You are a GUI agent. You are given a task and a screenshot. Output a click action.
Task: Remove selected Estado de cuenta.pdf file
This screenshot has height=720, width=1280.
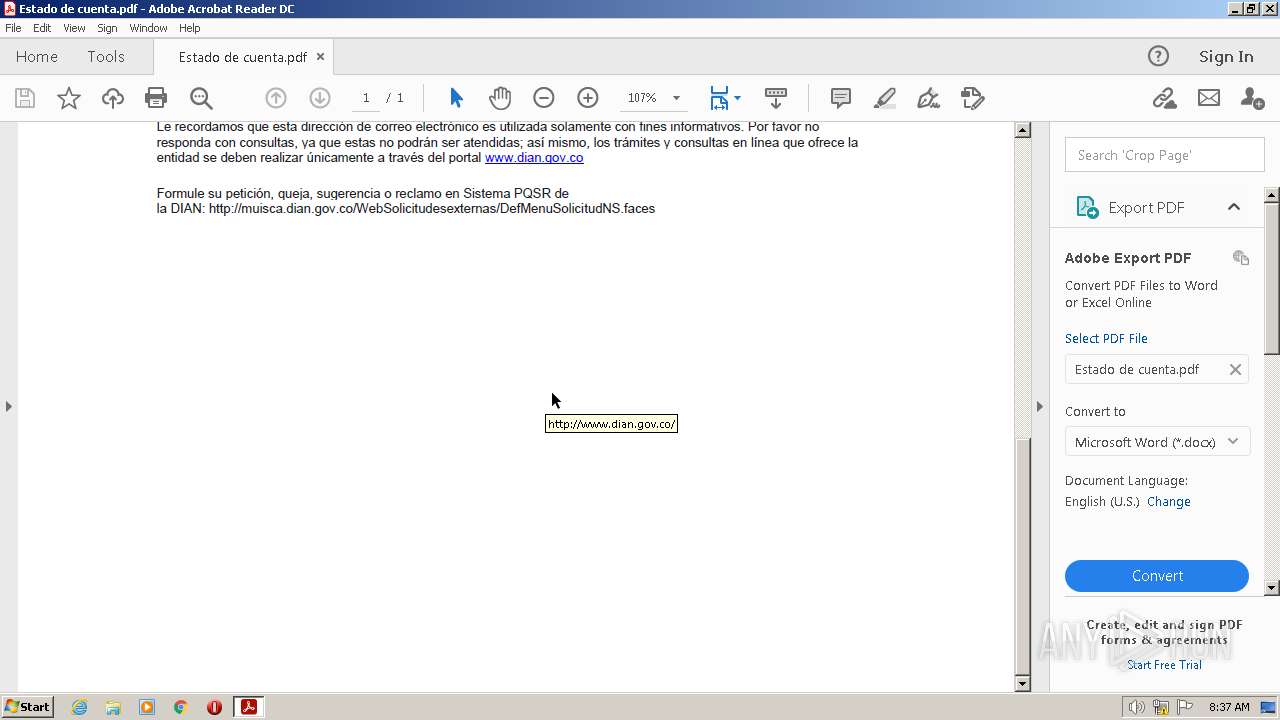point(1235,369)
